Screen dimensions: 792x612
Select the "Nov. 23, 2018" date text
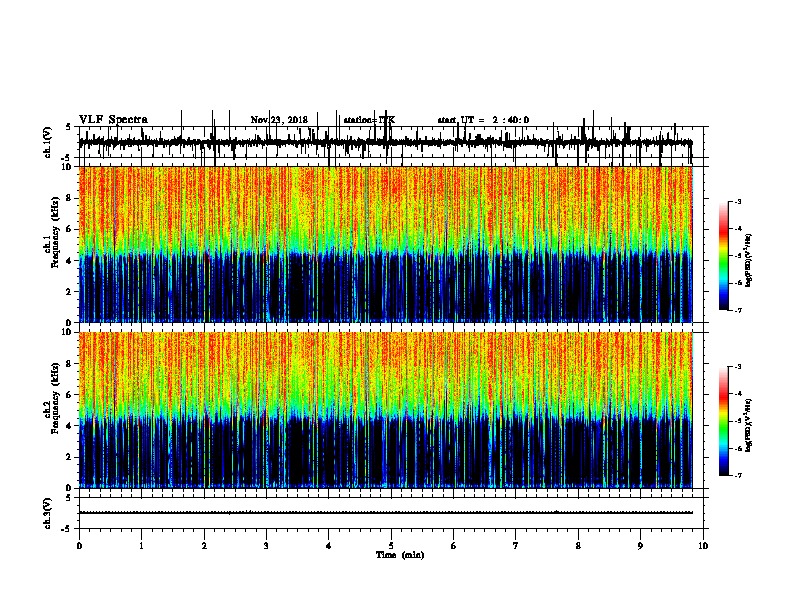click(x=279, y=120)
